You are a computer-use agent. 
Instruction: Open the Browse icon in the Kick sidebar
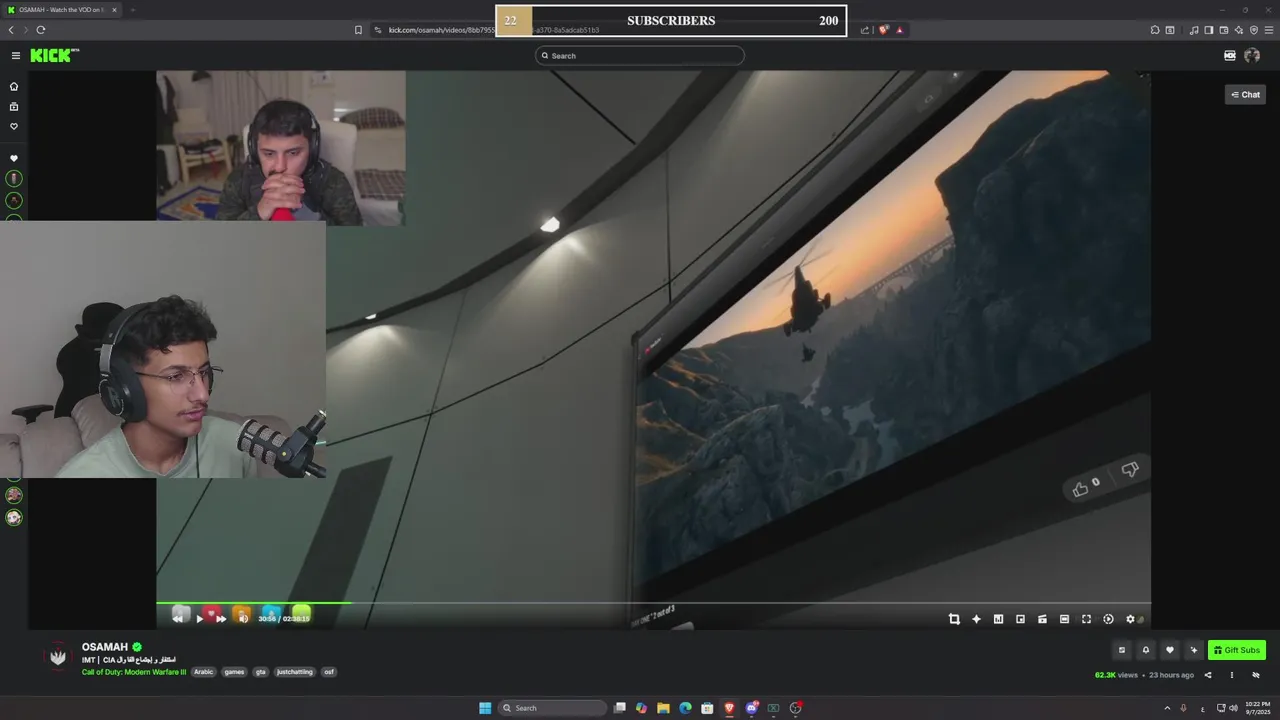pos(14,107)
